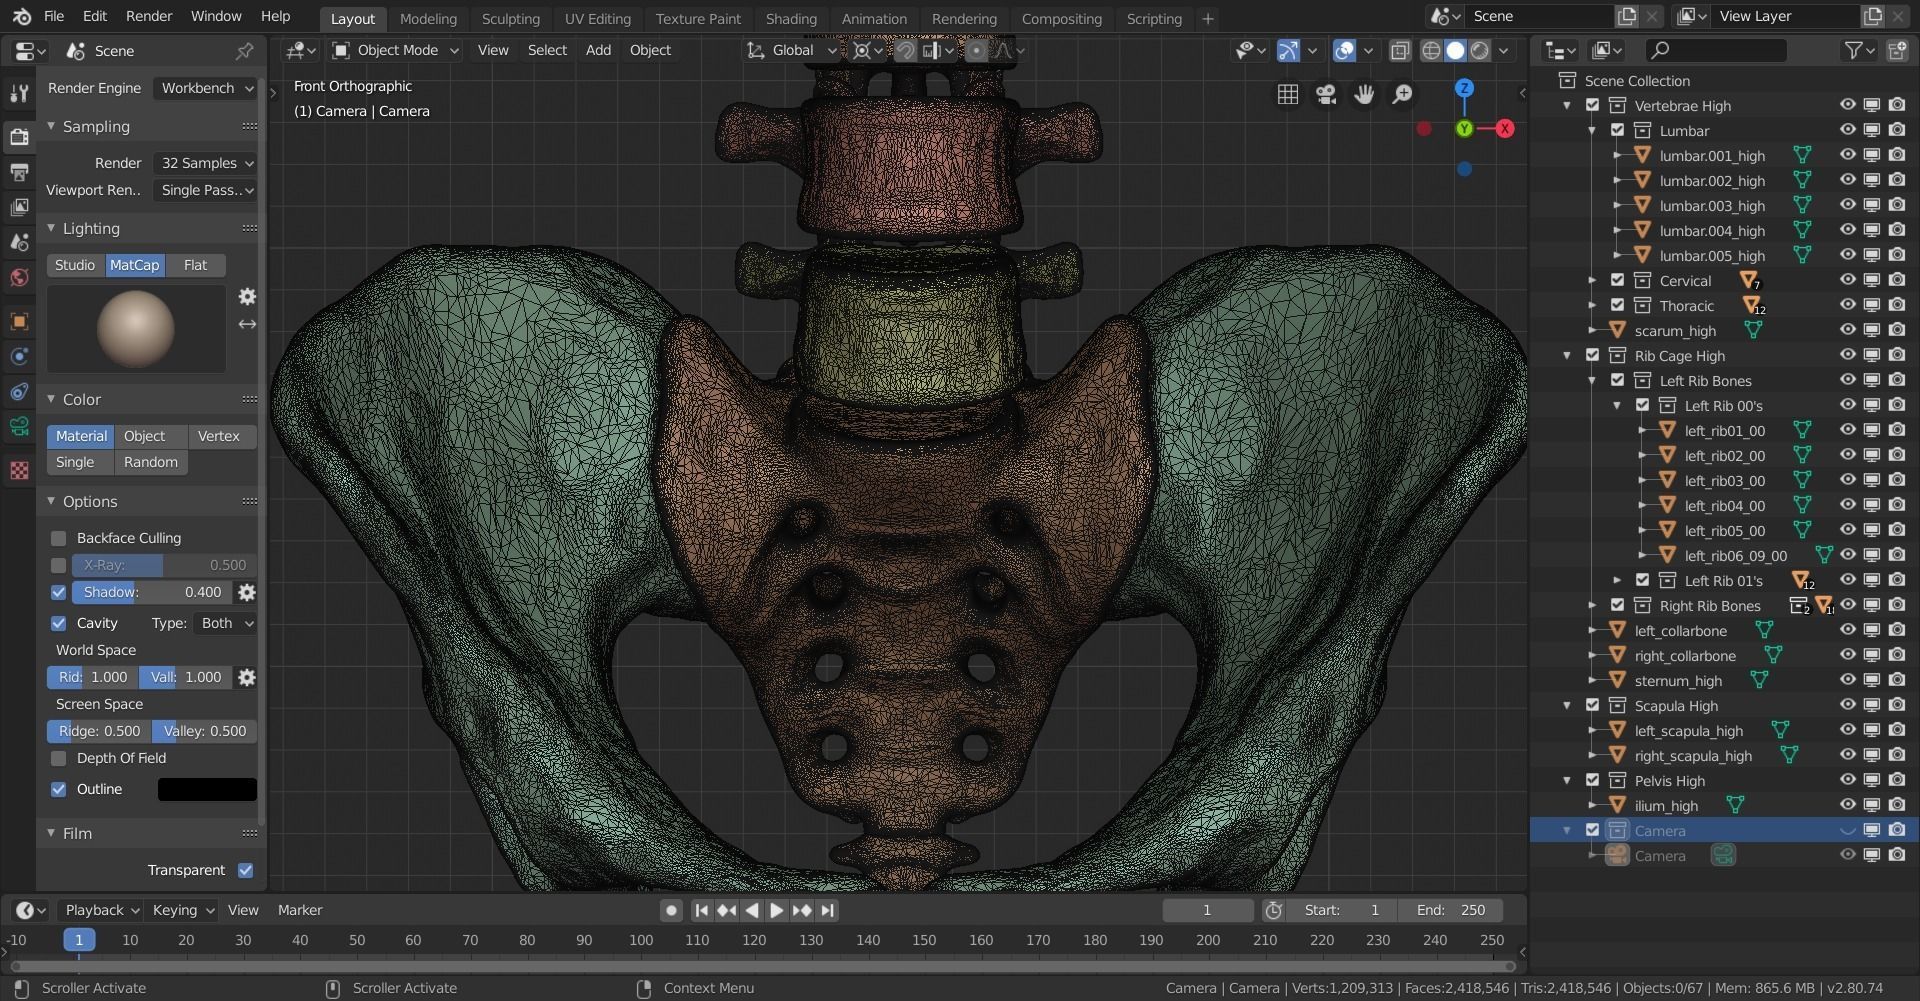Screen dimensions: 1920x1001
Task: Collapse the Lighting panel
Action: click(51, 228)
